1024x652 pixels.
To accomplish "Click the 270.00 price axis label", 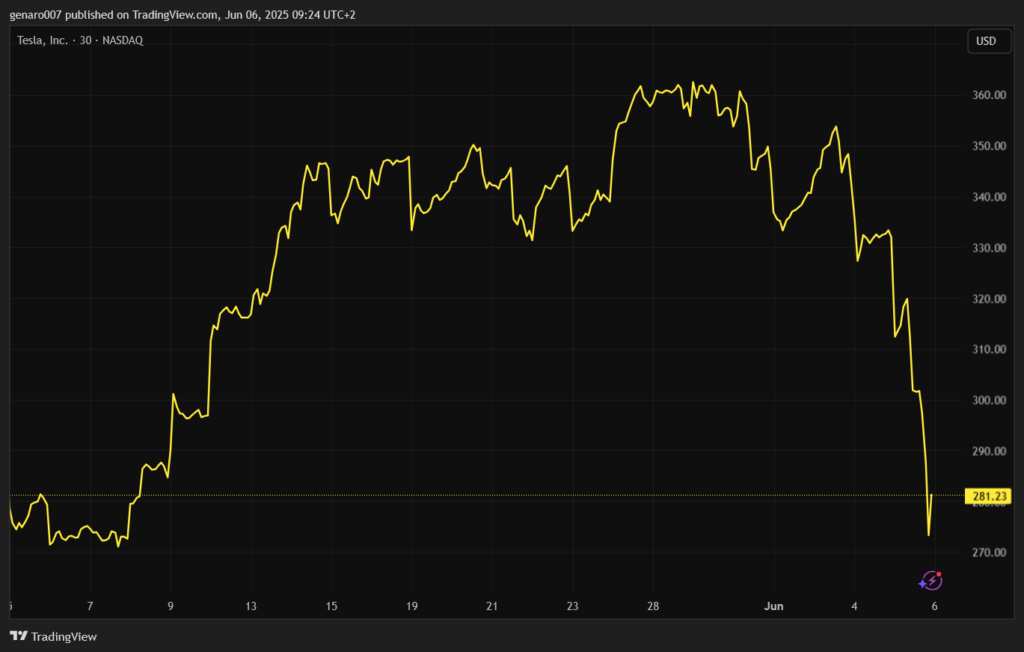I will 985,553.
